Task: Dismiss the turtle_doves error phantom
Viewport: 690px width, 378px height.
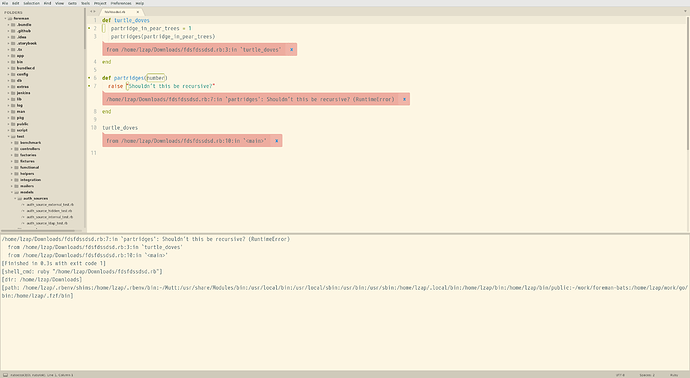Action: 291,50
